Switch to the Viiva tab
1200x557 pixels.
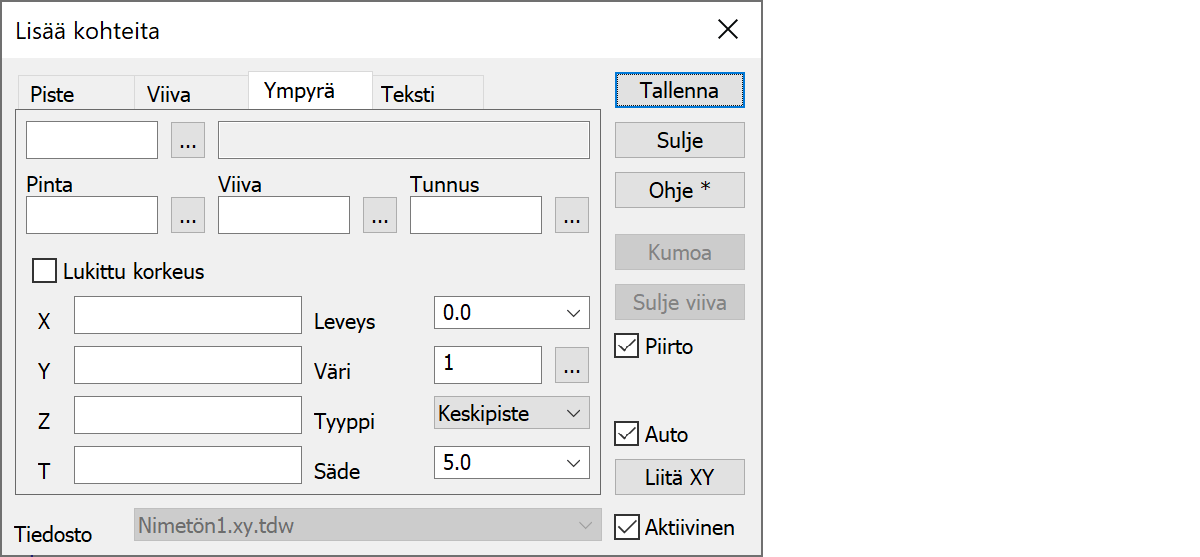(x=169, y=95)
